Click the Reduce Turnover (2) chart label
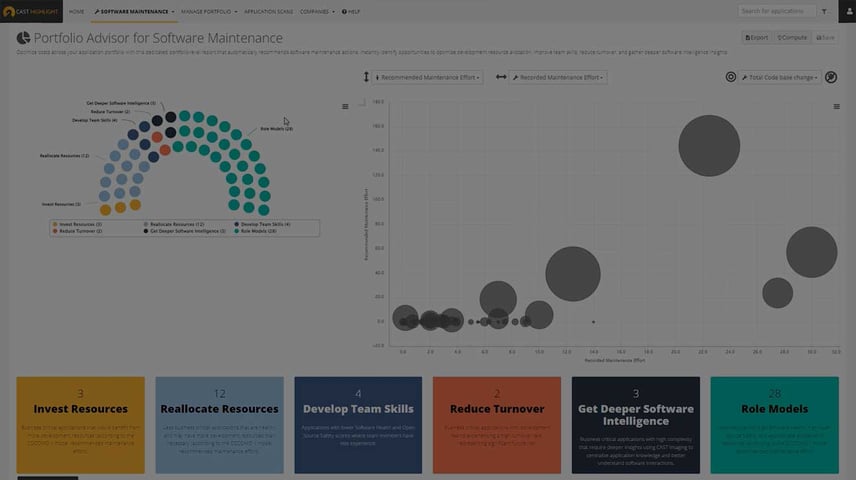 110,111
